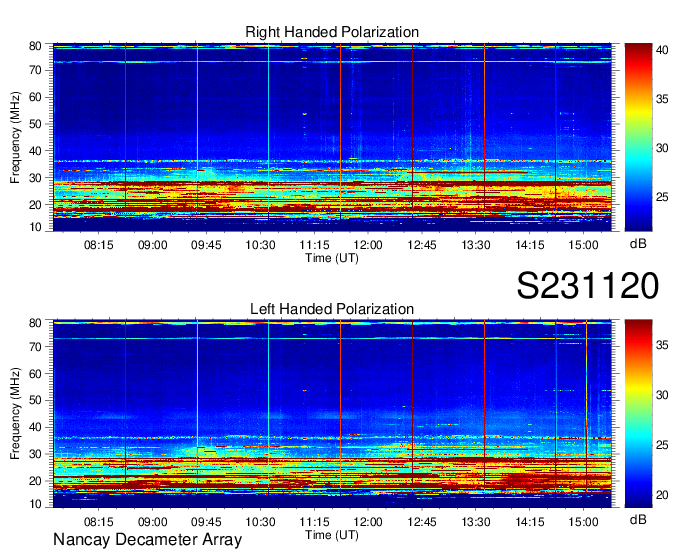Click the 20 tick on the lower color bar

662,495
